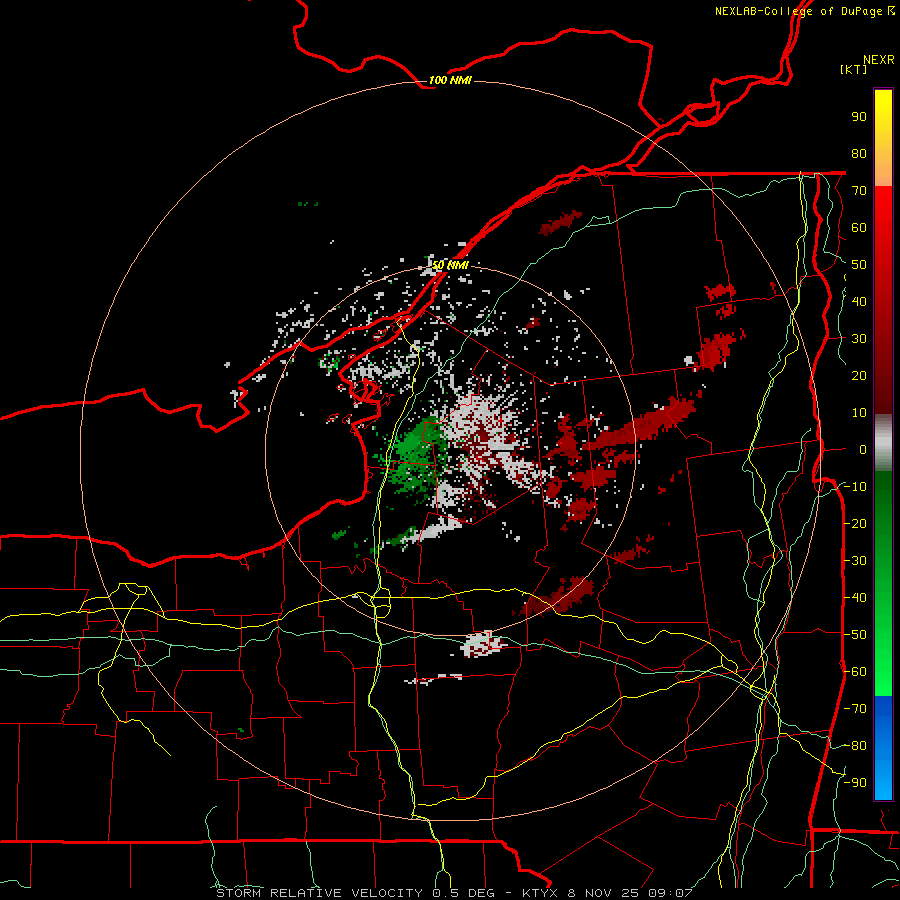Select the -50 knot scale label
900x900 pixels.
pyautogui.click(x=855, y=635)
